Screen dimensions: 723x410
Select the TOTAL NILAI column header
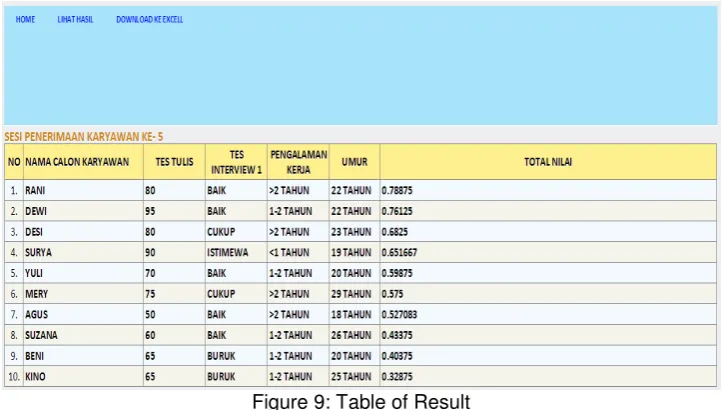tap(548, 162)
